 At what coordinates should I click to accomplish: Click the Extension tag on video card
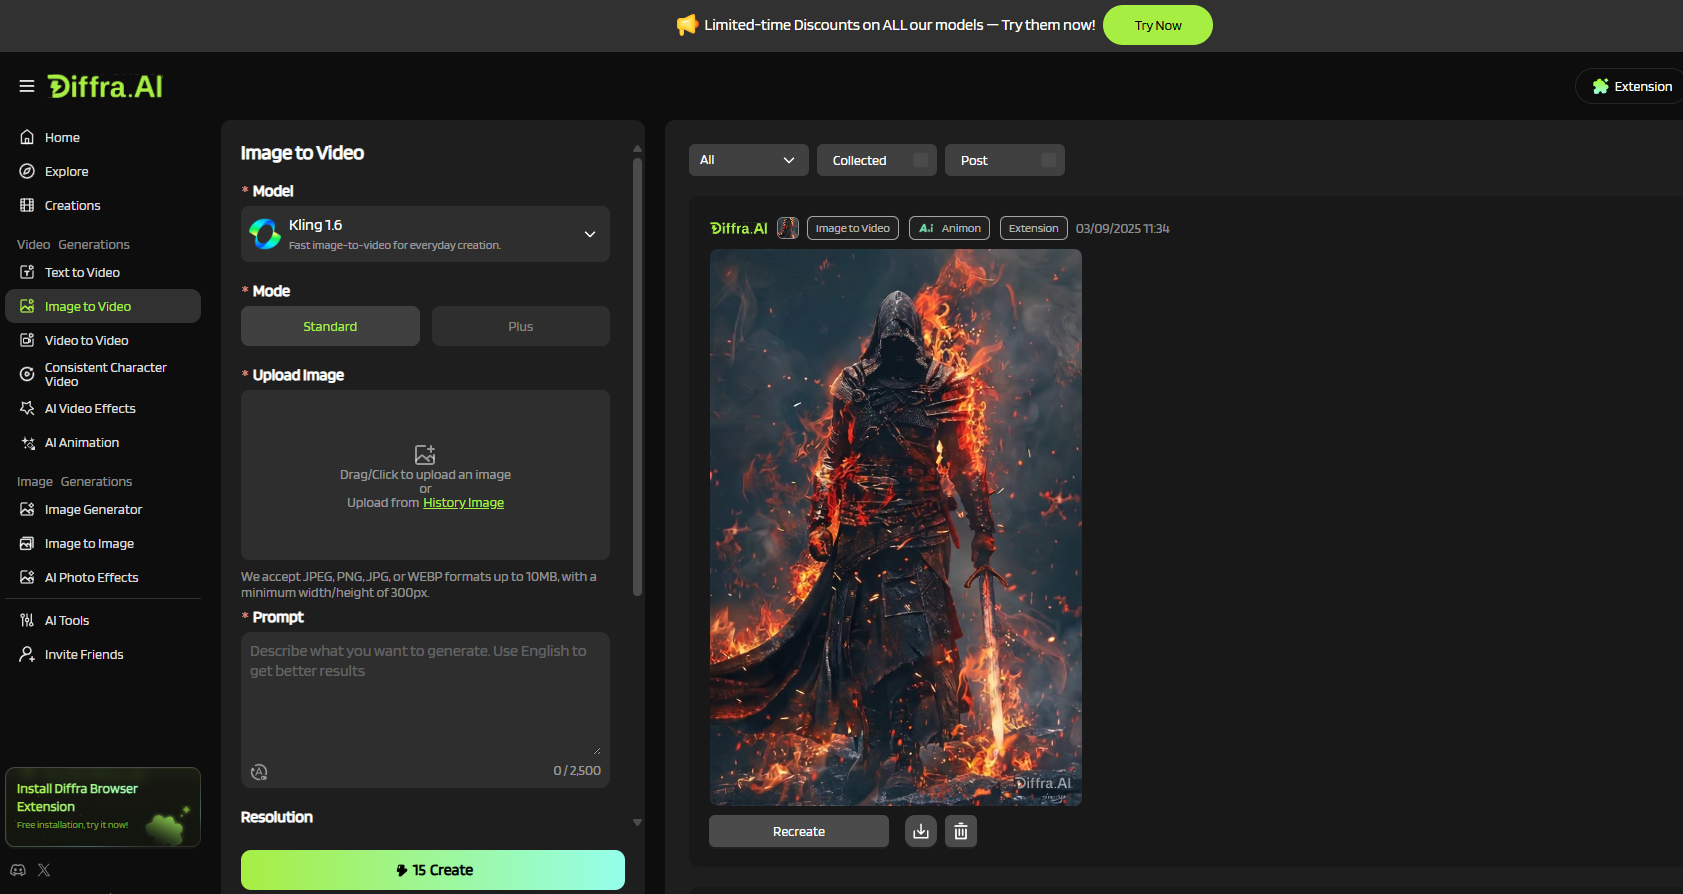pos(1033,228)
